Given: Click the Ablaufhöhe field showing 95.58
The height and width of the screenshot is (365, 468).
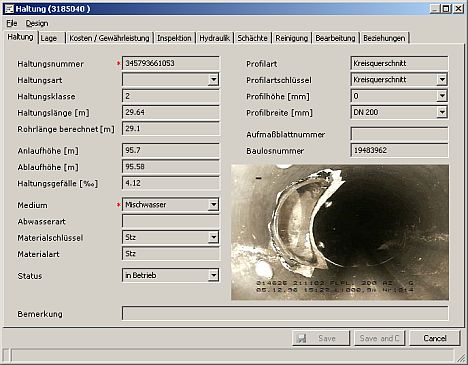Looking at the screenshot, I should pos(171,167).
